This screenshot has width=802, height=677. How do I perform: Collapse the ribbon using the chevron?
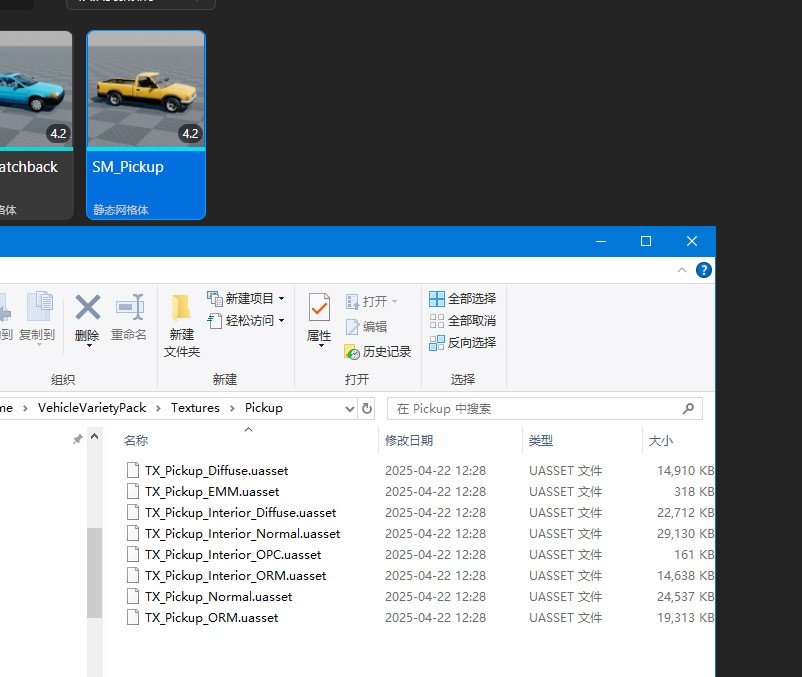tap(683, 270)
